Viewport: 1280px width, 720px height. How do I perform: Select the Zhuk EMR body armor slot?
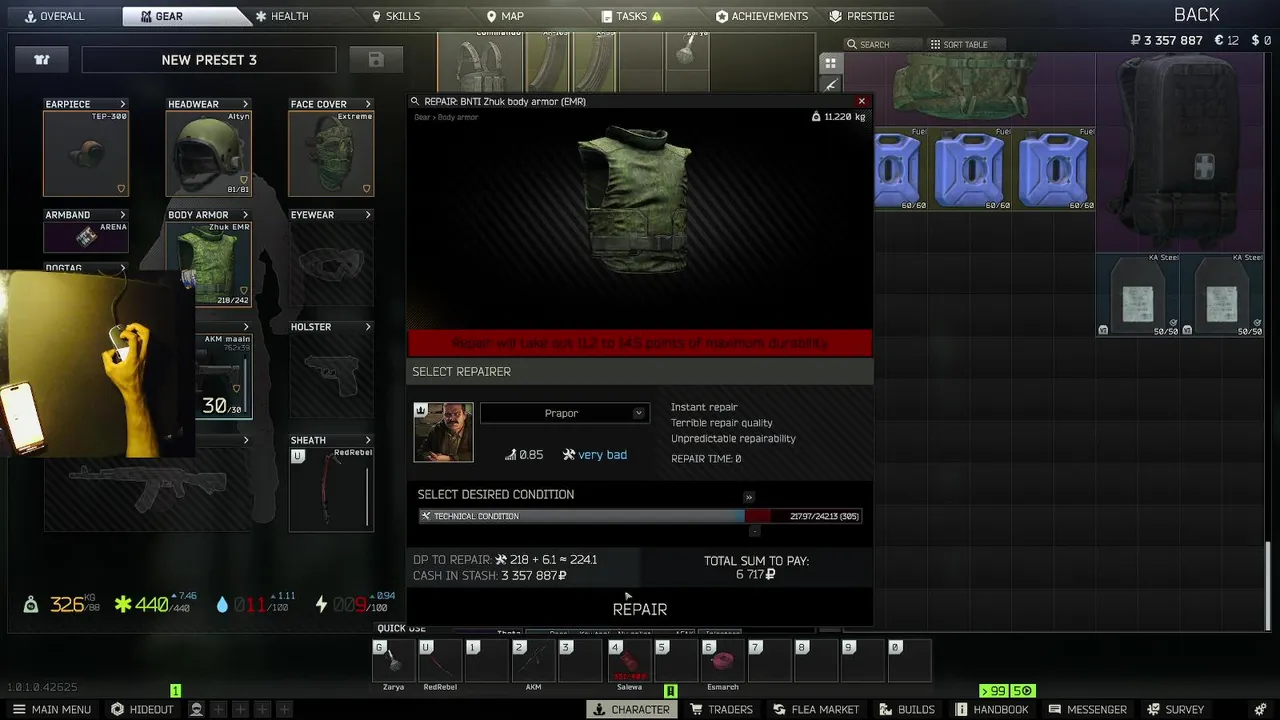point(209,264)
